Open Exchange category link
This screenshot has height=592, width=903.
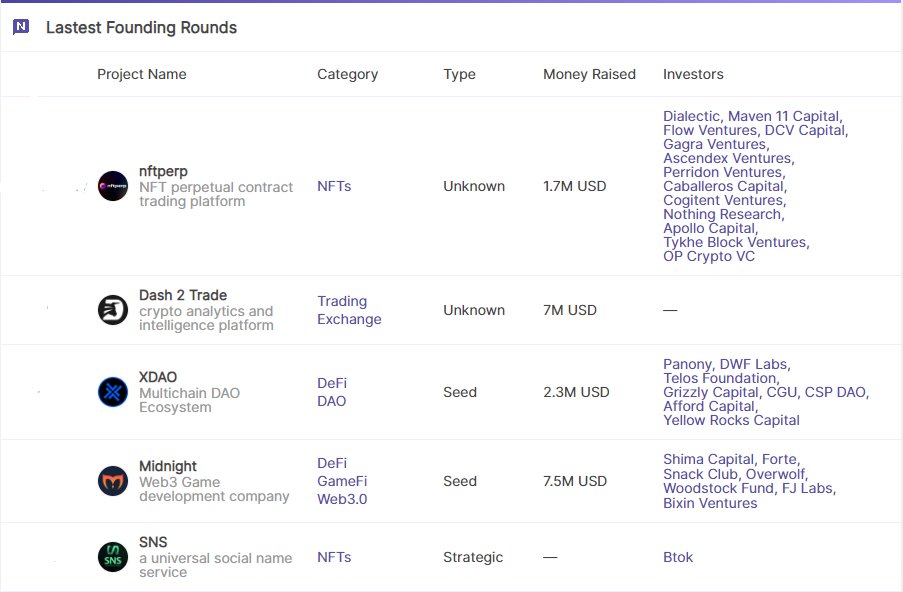point(349,319)
